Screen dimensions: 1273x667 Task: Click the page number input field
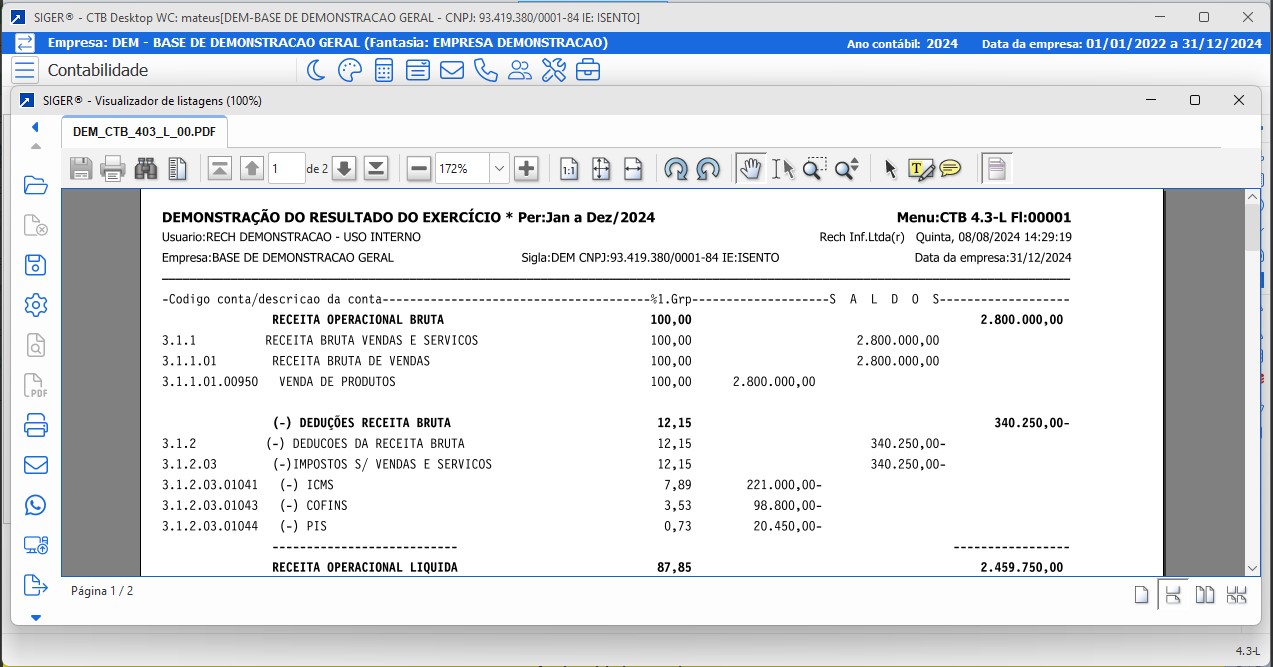pyautogui.click(x=286, y=169)
